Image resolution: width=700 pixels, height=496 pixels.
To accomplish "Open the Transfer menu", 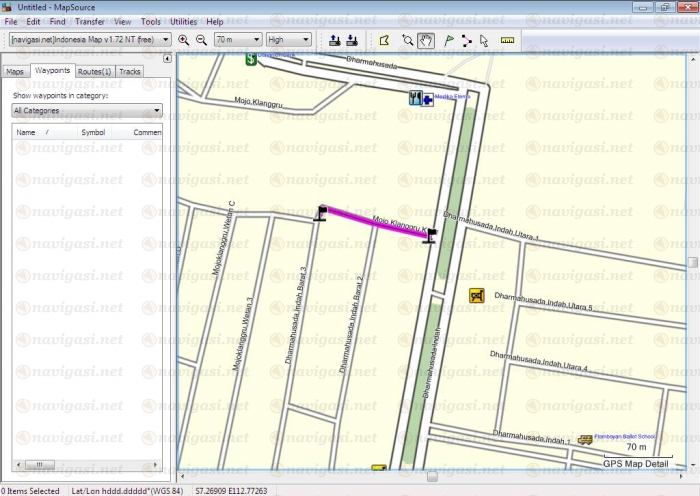I will pos(89,21).
